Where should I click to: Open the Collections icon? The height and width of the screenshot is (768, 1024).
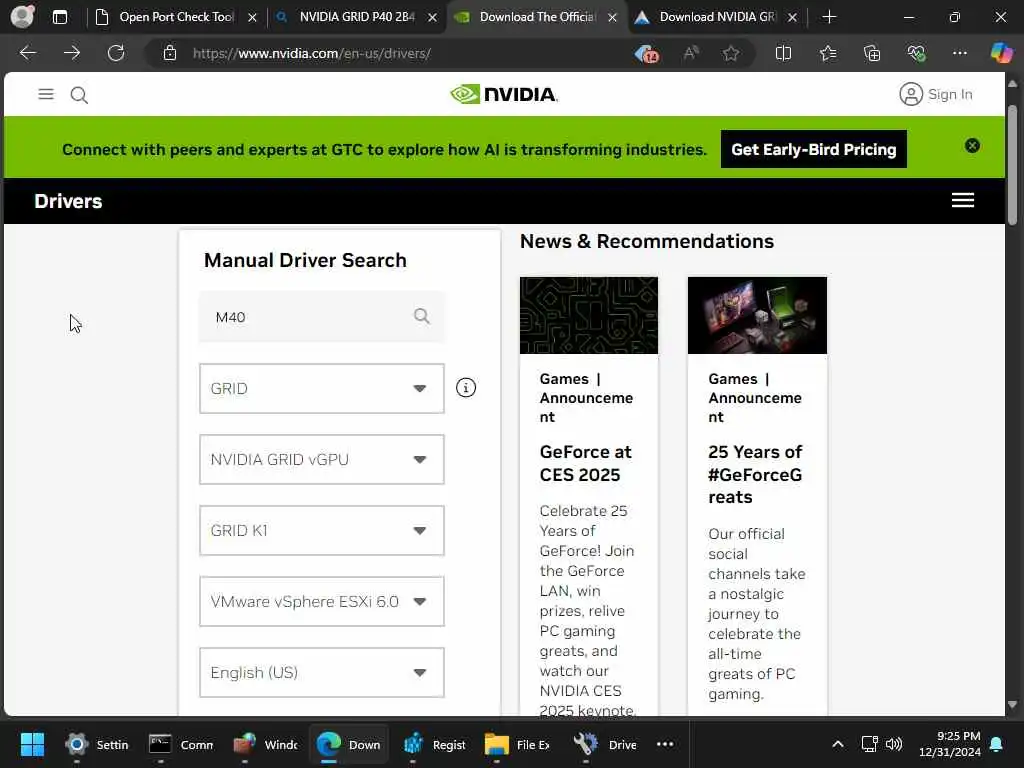tap(872, 53)
